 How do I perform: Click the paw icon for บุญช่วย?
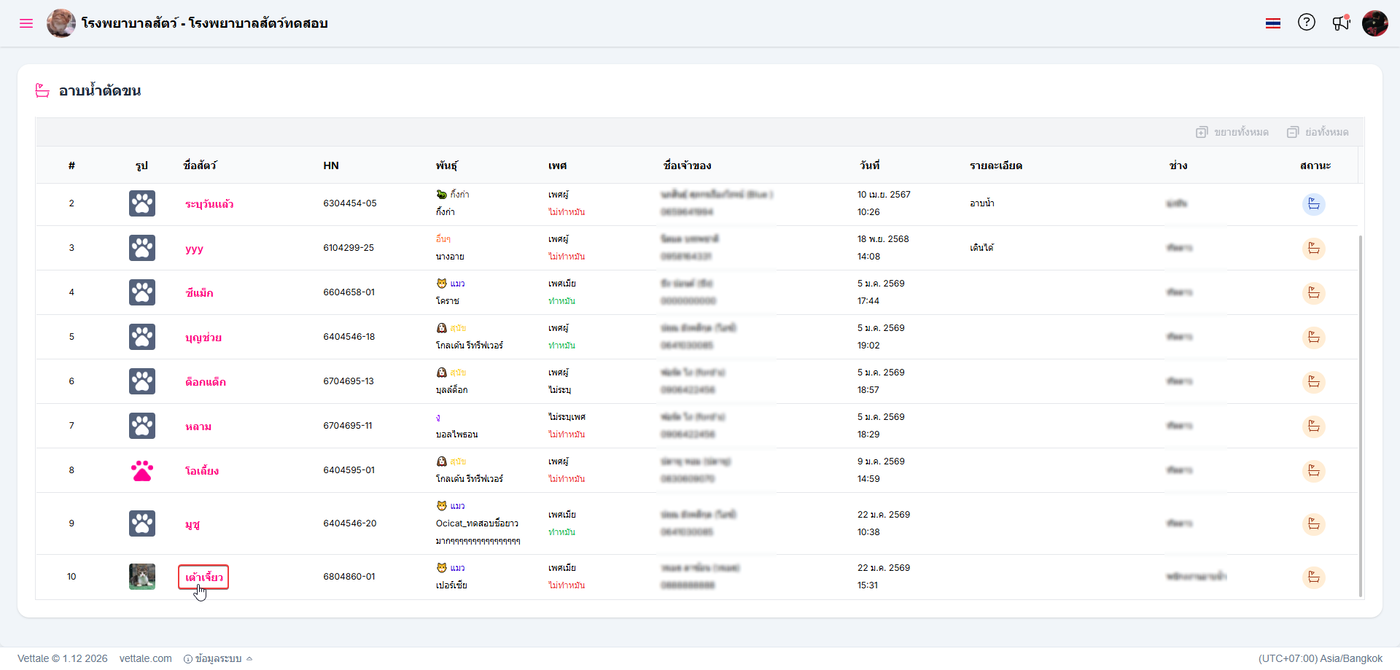click(x=142, y=337)
